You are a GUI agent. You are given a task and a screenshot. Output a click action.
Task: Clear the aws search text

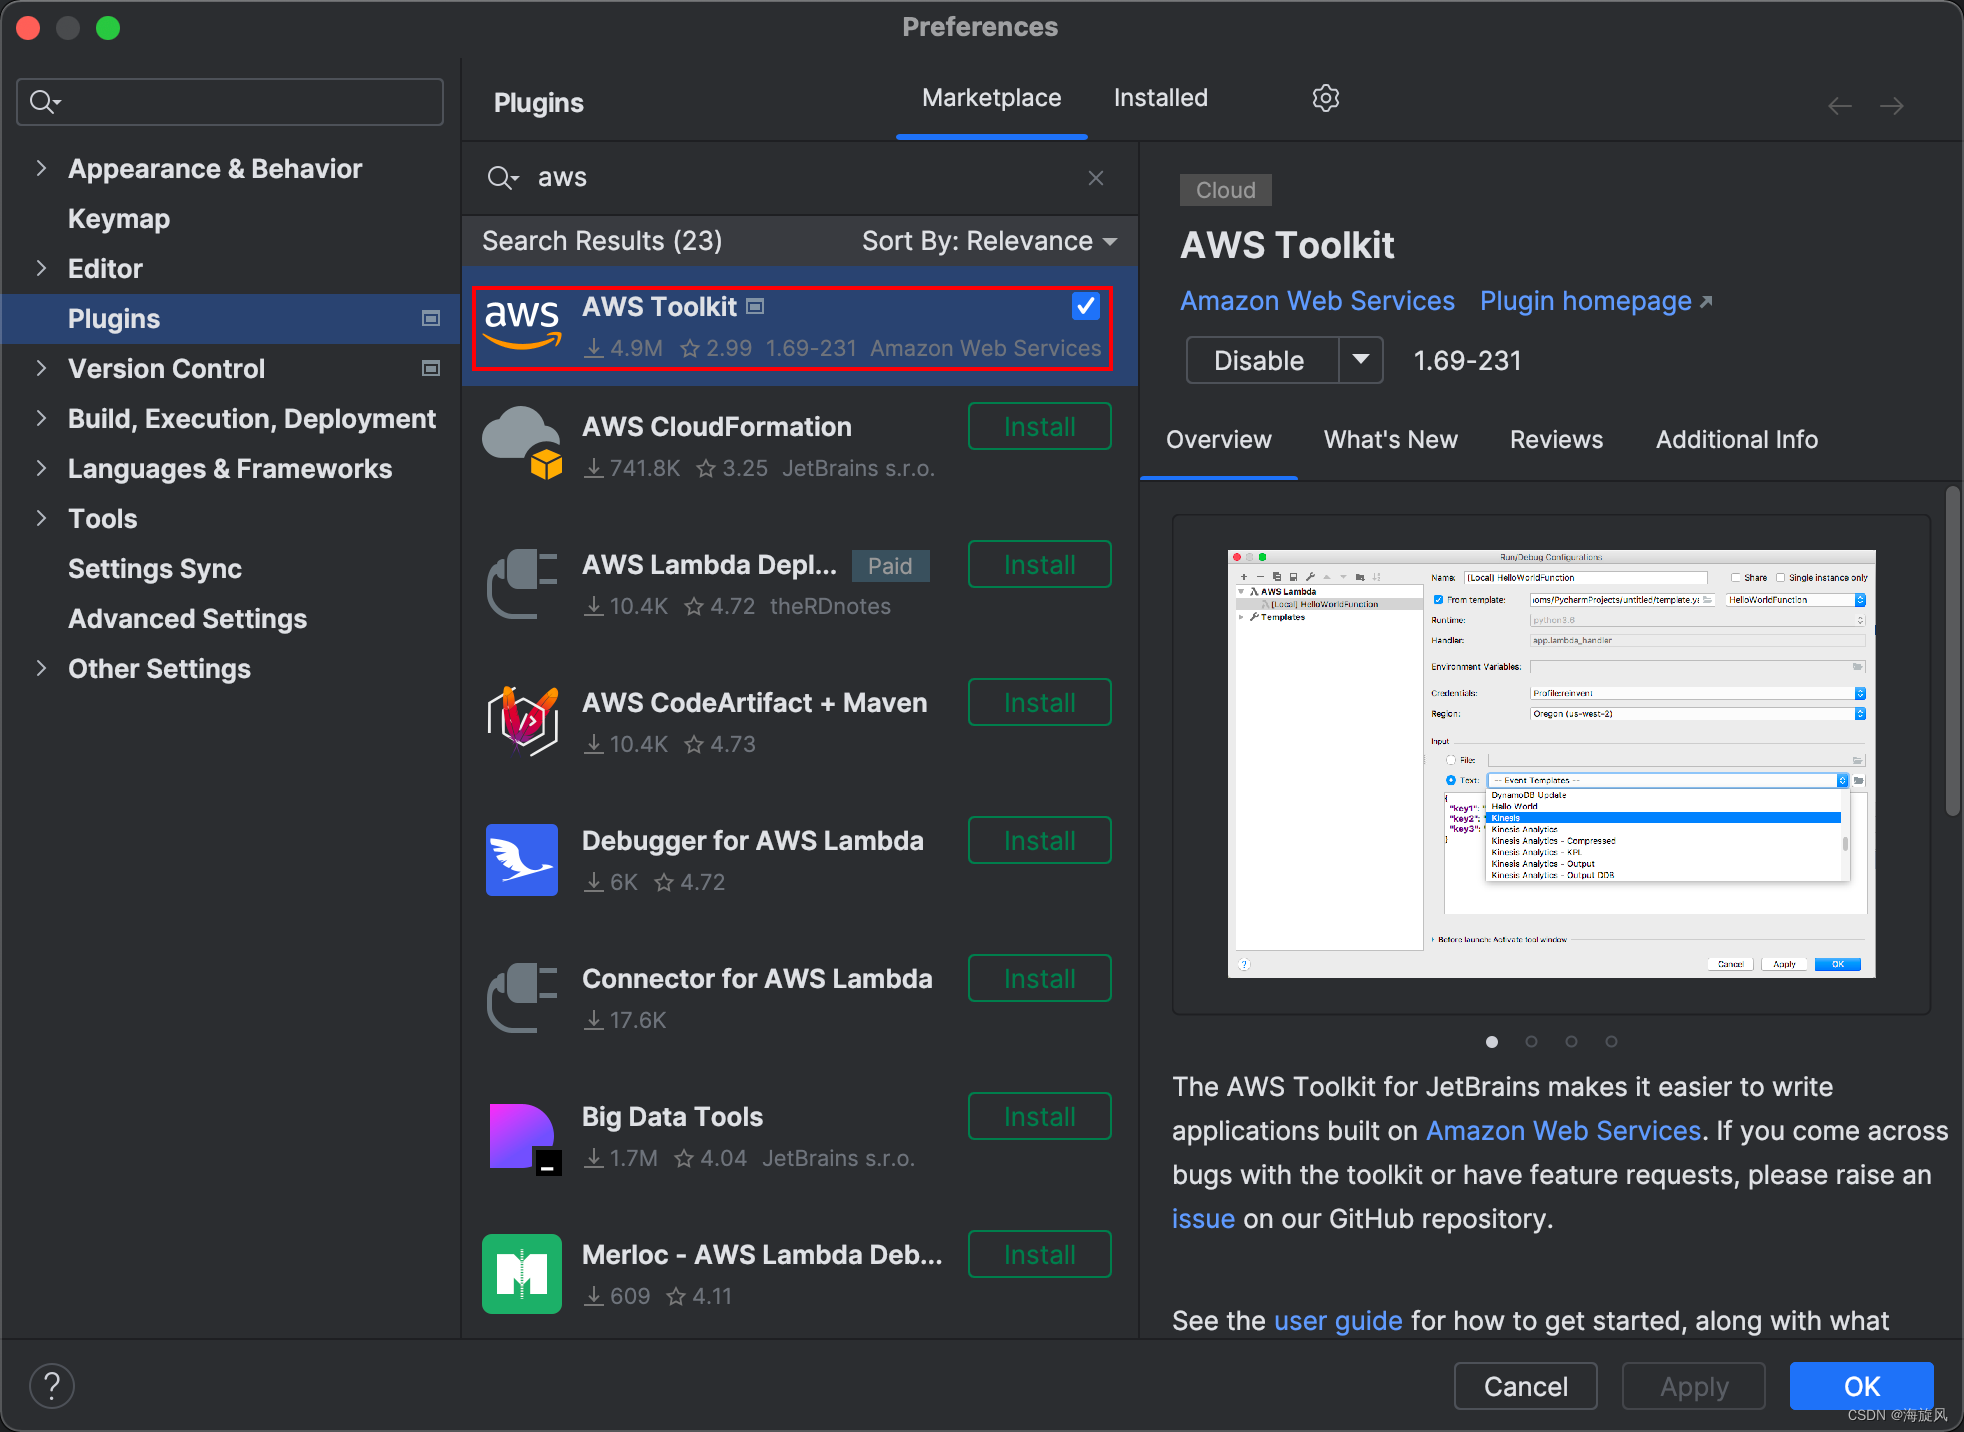point(1096,178)
